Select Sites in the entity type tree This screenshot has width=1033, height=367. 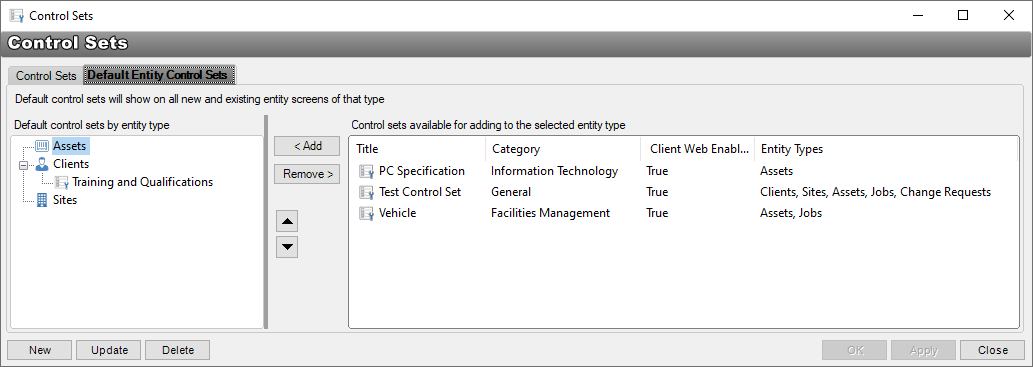point(65,200)
